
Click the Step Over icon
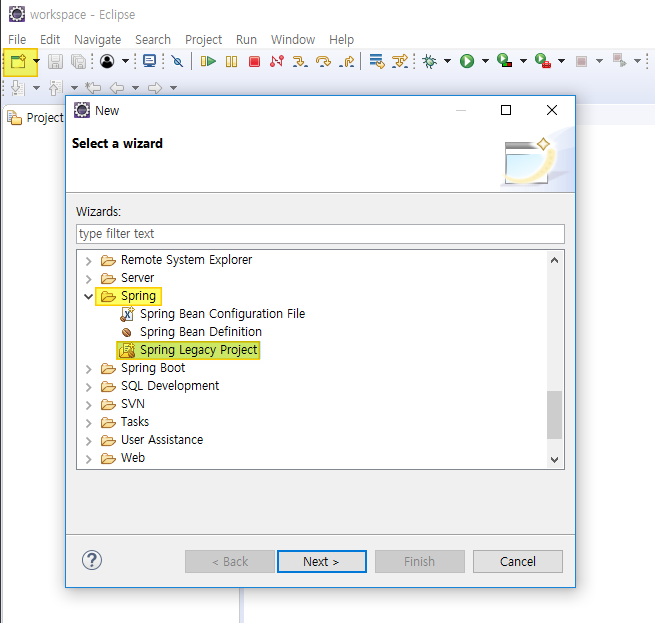(x=323, y=62)
